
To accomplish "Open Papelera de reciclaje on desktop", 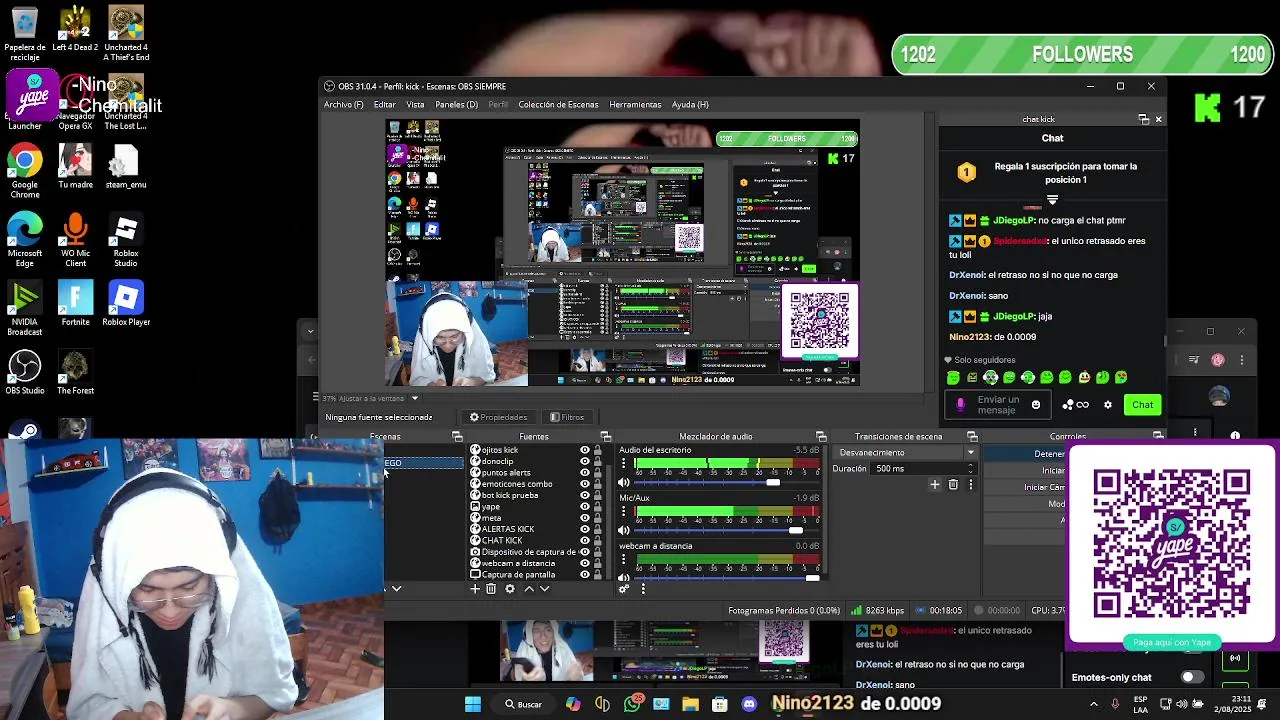I will pyautogui.click(x=25, y=33).
